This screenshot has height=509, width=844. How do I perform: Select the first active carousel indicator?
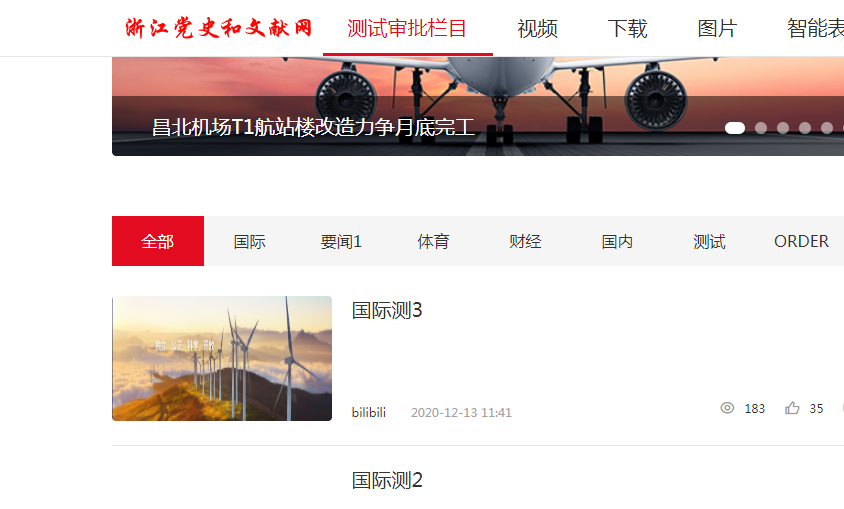pyautogui.click(x=735, y=128)
